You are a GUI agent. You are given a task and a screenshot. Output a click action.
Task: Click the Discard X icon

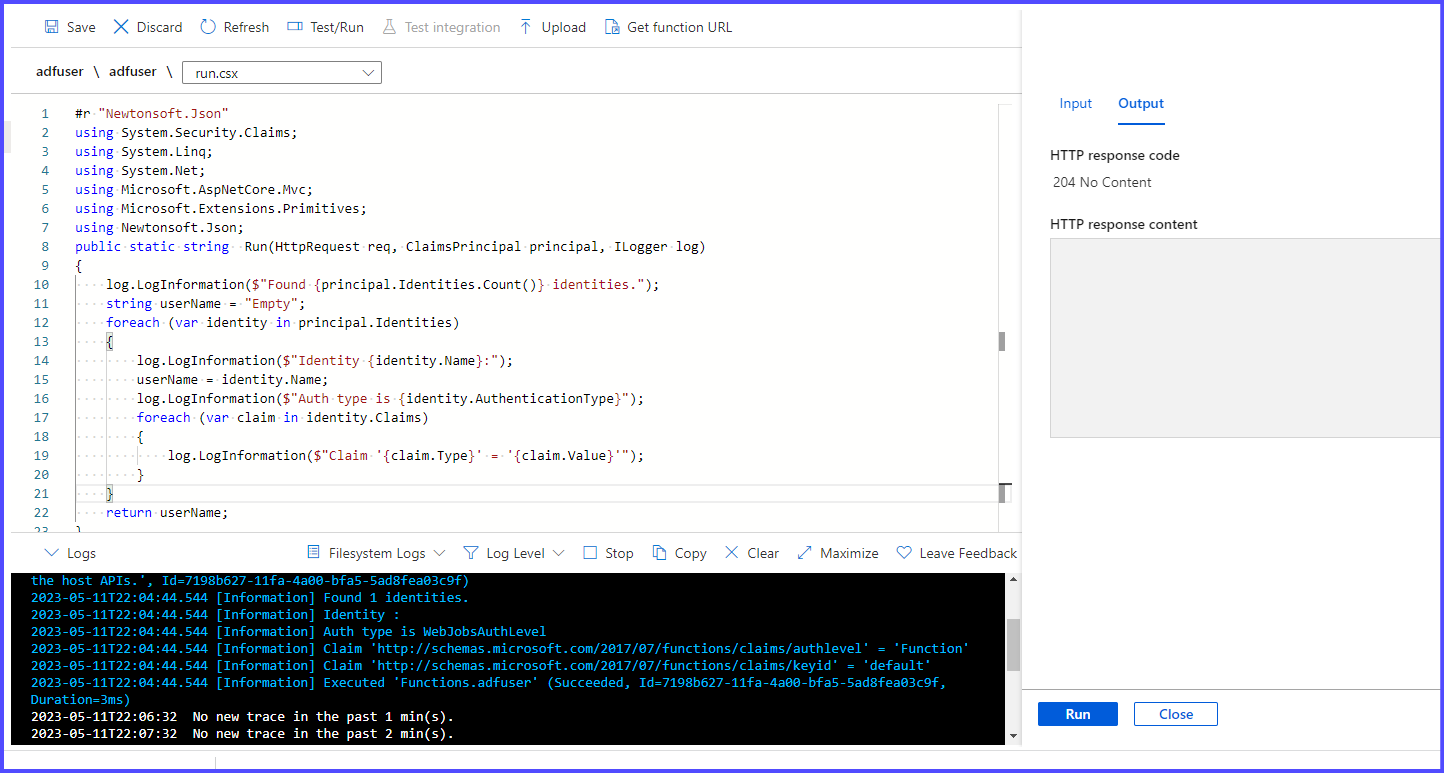121,27
